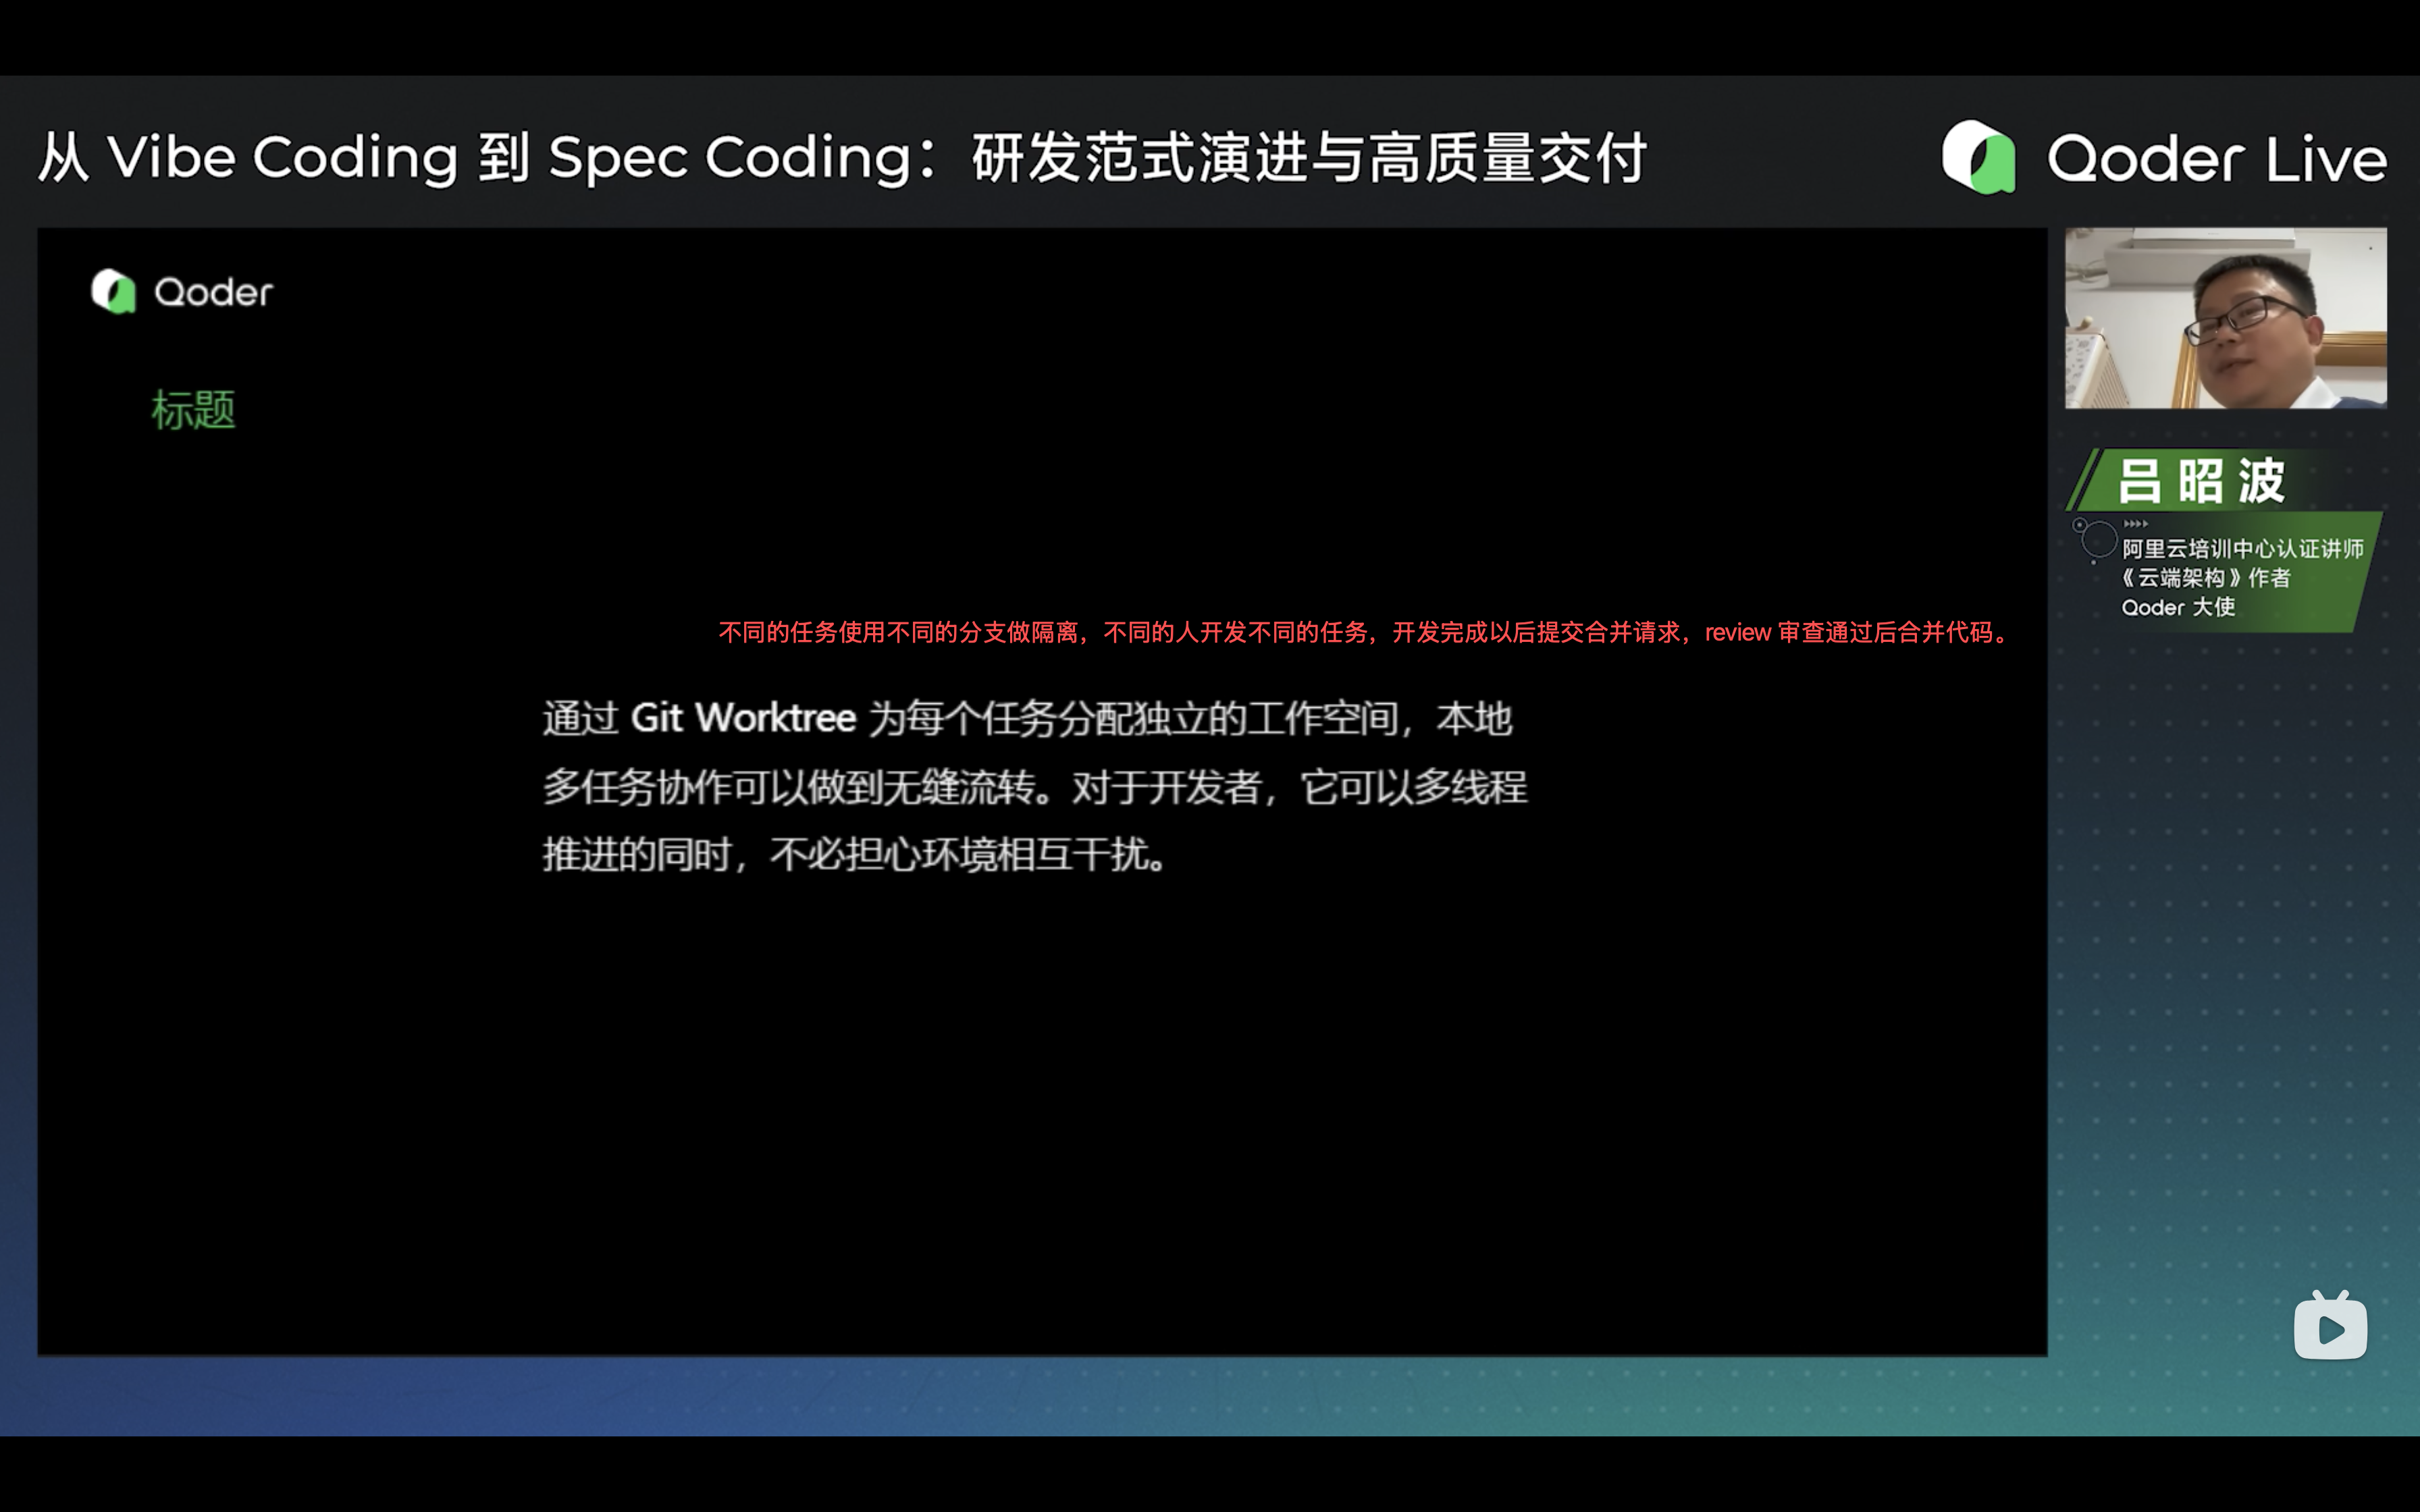The width and height of the screenshot is (2420, 1512).
Task: Click the Qoder logo icon inside the slide
Action: [x=113, y=292]
